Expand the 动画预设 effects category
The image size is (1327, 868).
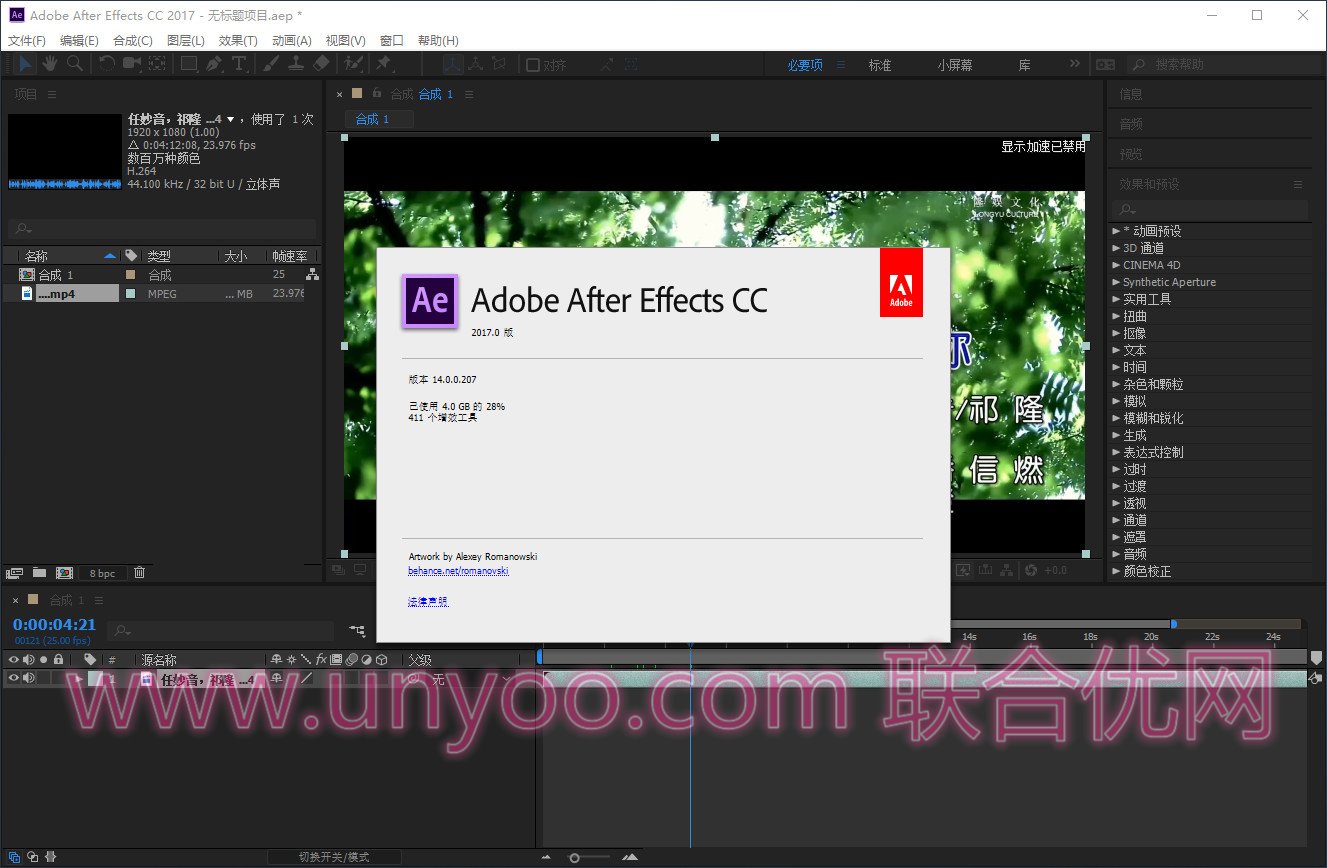[1116, 231]
